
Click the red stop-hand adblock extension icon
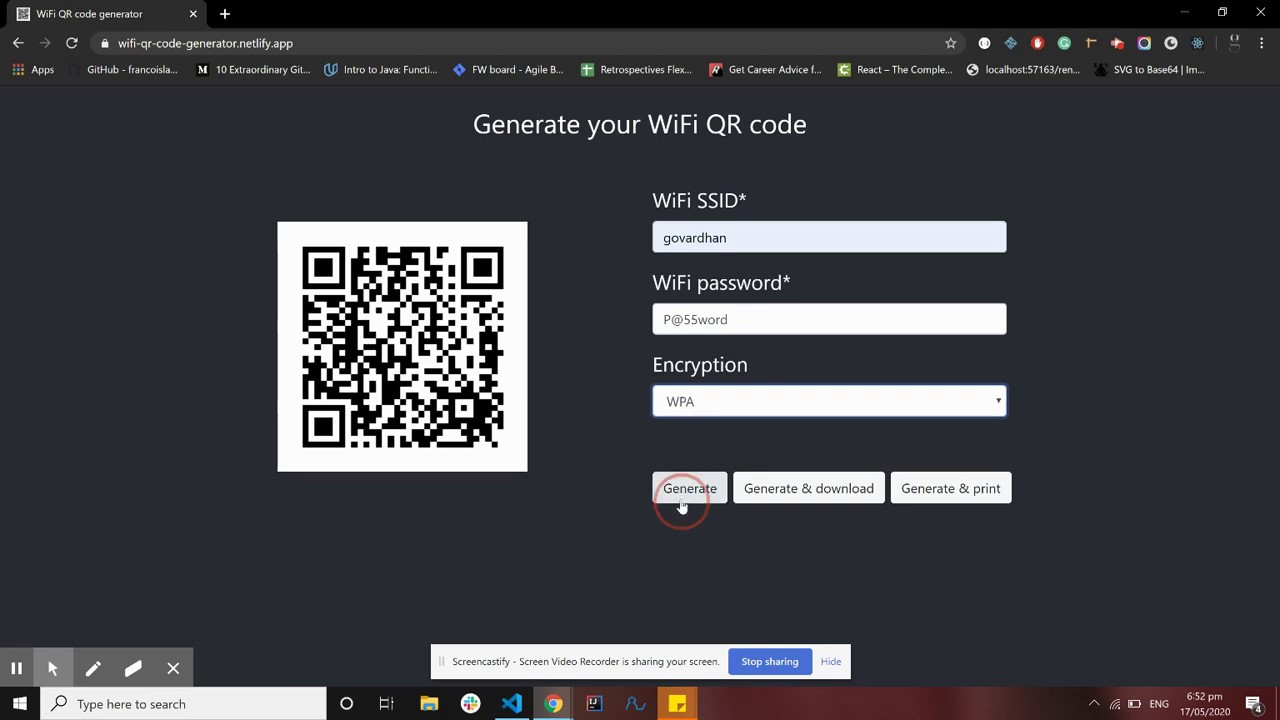coord(1037,43)
